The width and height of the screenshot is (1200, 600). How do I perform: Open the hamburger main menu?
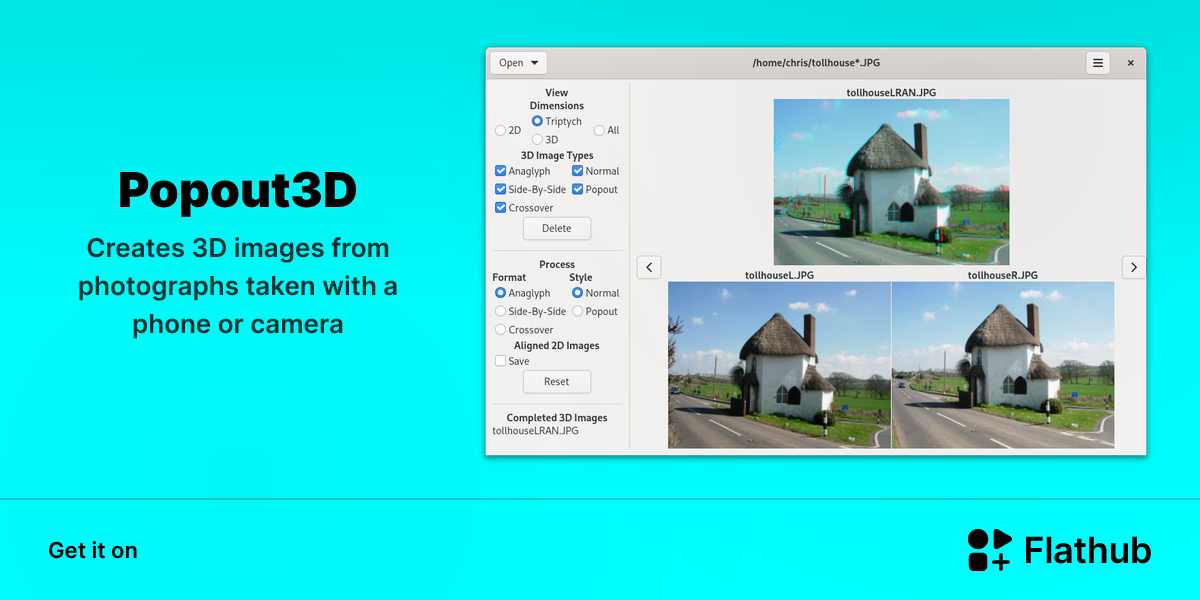(1098, 63)
